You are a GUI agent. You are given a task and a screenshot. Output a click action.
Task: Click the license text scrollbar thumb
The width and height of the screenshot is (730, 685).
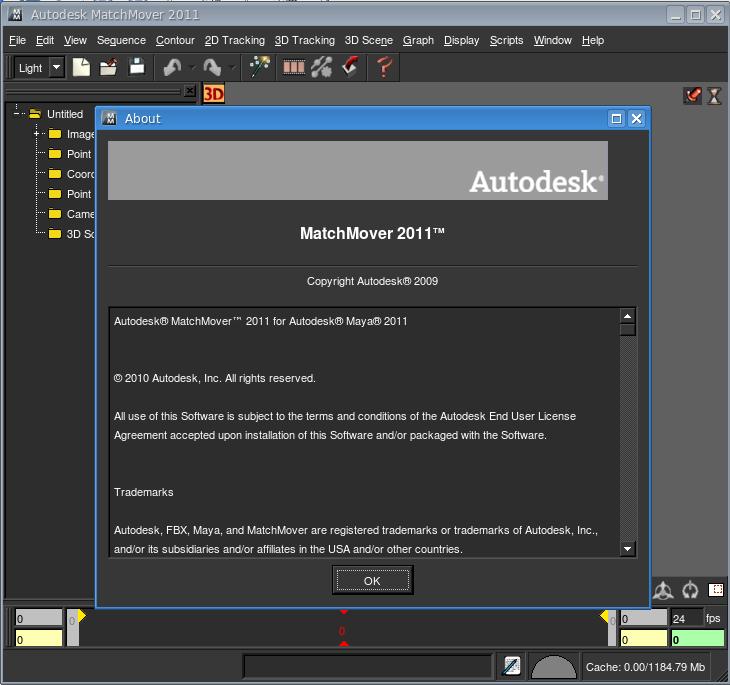click(628, 330)
